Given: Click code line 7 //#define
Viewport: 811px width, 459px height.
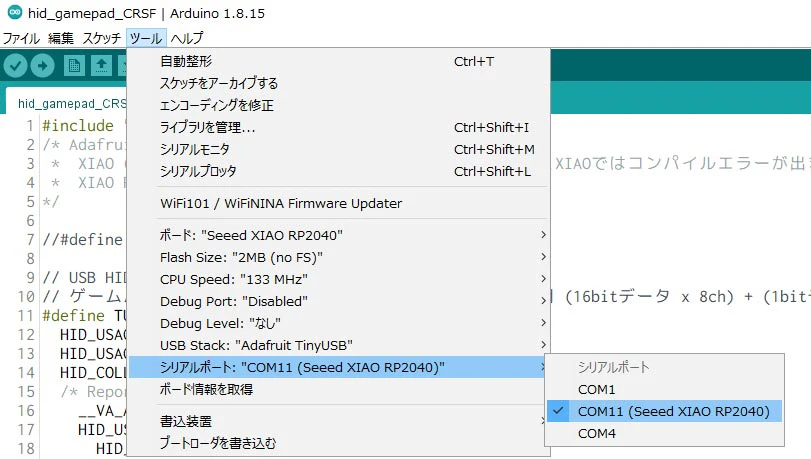Looking at the screenshot, I should pos(83,240).
